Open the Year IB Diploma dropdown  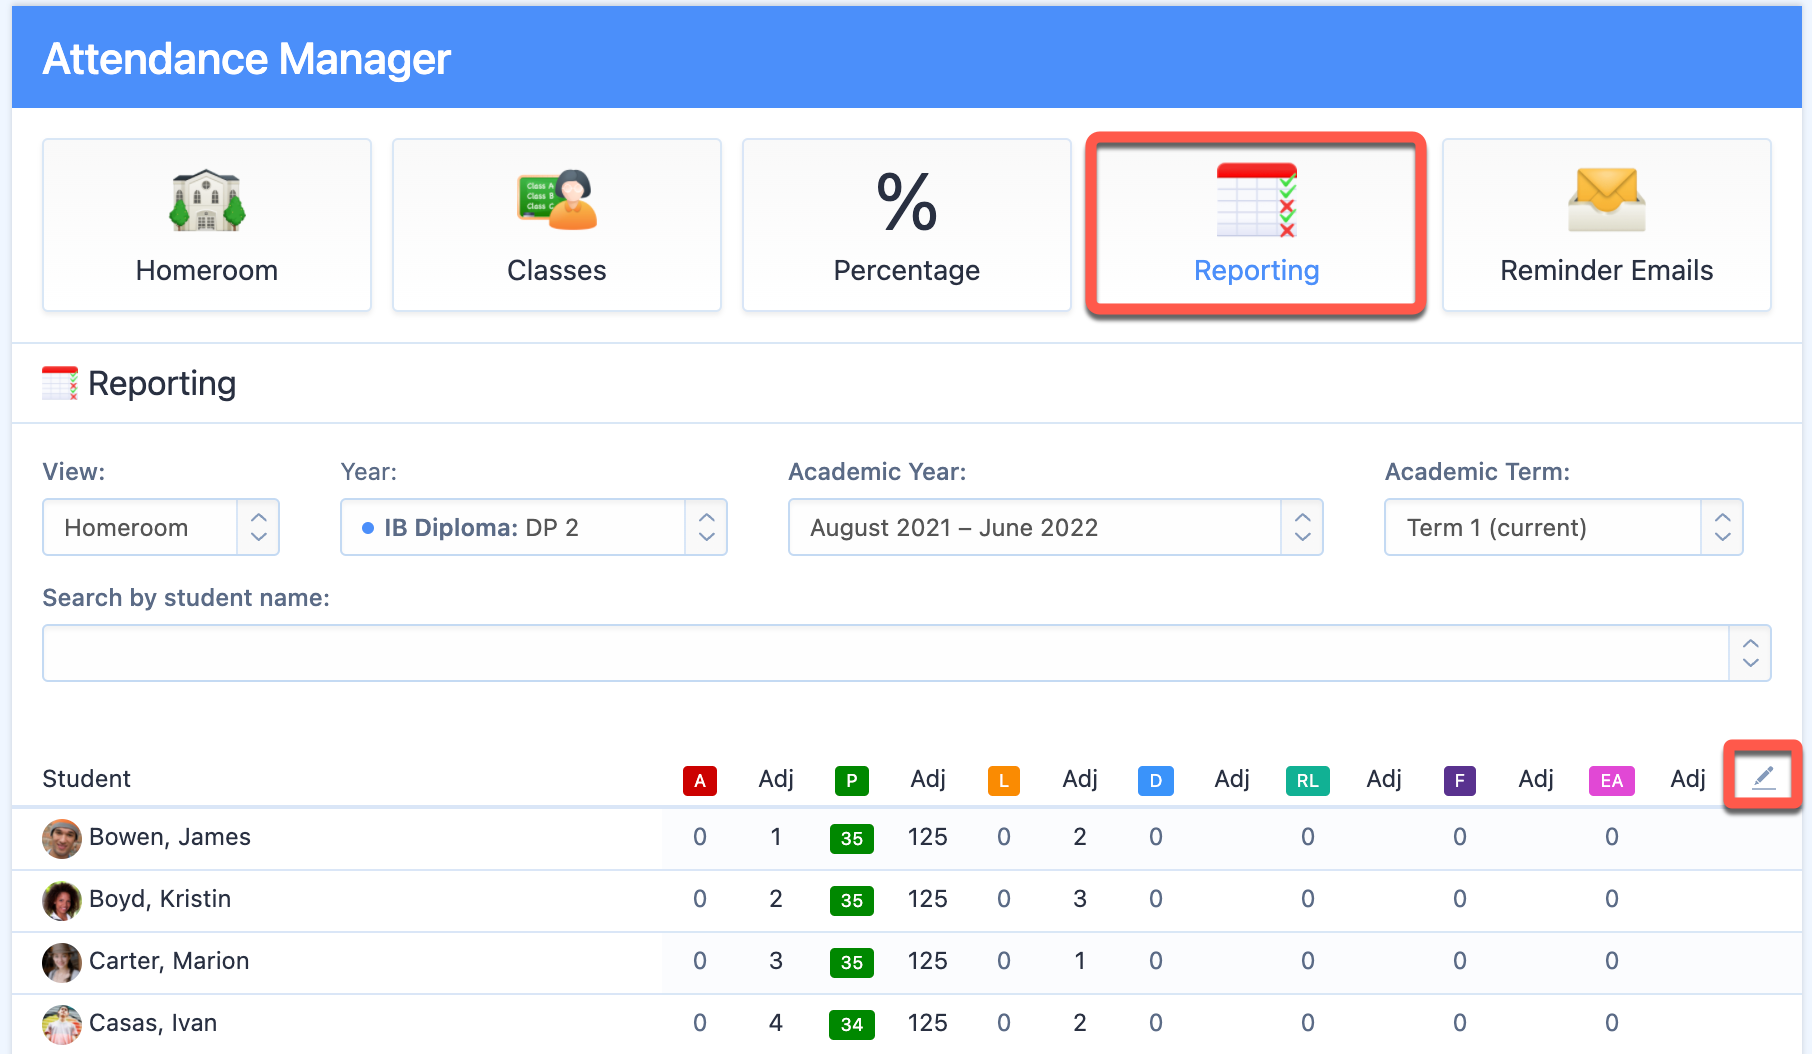pos(533,527)
